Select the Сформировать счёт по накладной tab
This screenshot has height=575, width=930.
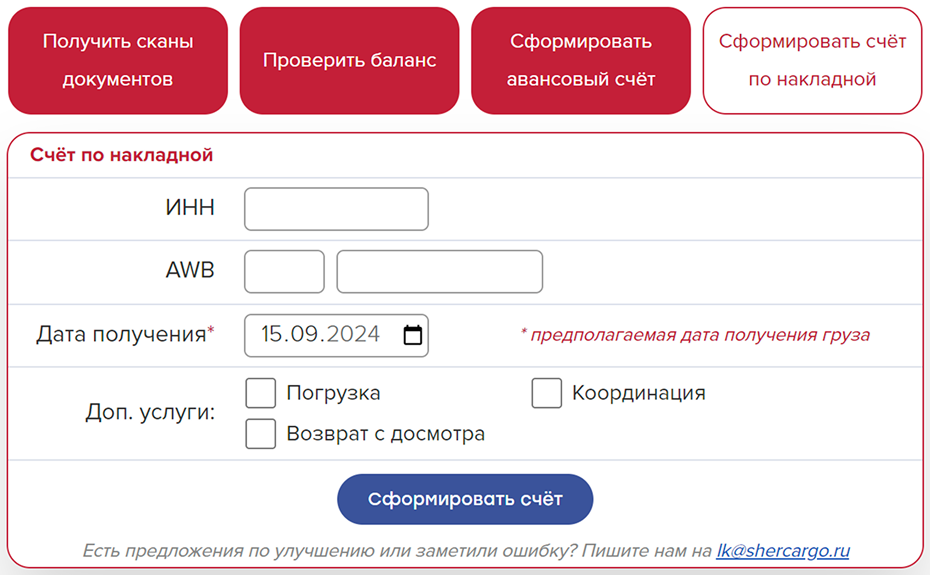pyautogui.click(x=812, y=60)
